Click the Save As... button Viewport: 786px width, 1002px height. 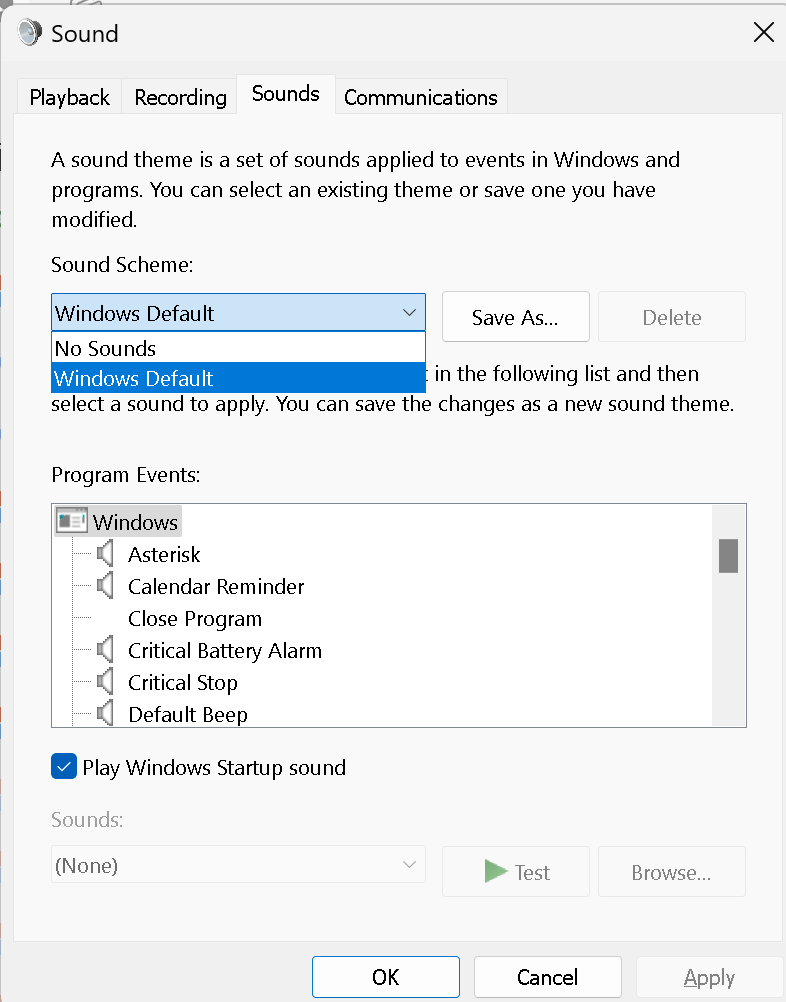[x=516, y=317]
